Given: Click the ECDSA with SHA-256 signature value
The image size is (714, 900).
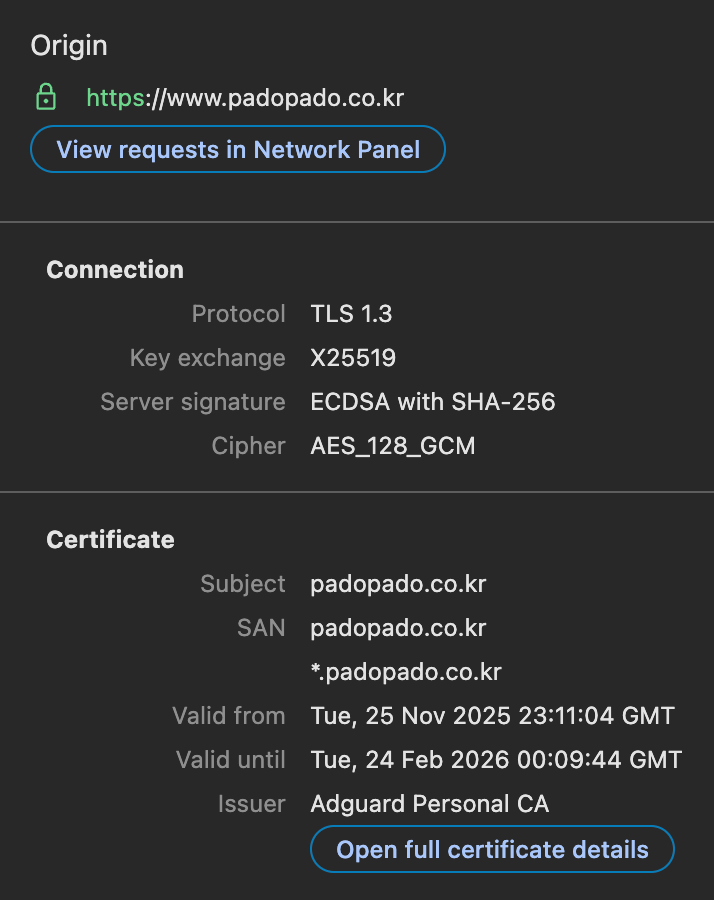Looking at the screenshot, I should (x=432, y=402).
